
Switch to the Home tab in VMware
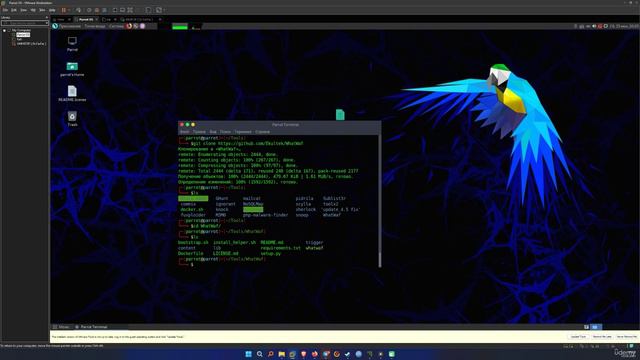point(61,20)
